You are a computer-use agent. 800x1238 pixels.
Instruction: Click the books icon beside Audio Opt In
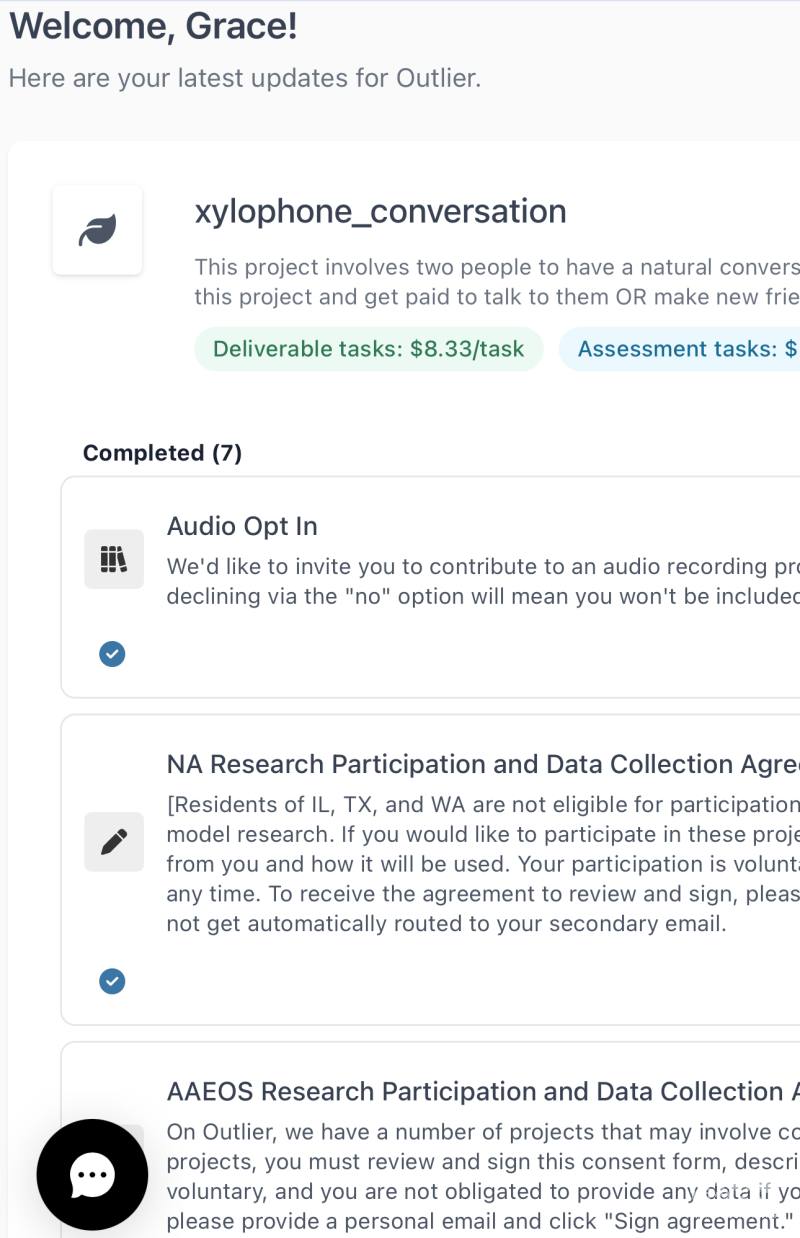coord(114,559)
